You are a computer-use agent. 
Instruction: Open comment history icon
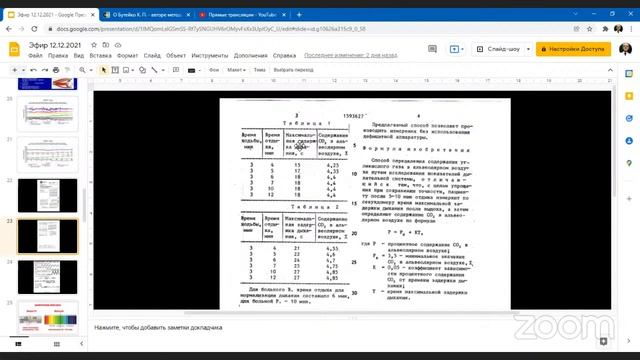pyautogui.click(x=432, y=49)
